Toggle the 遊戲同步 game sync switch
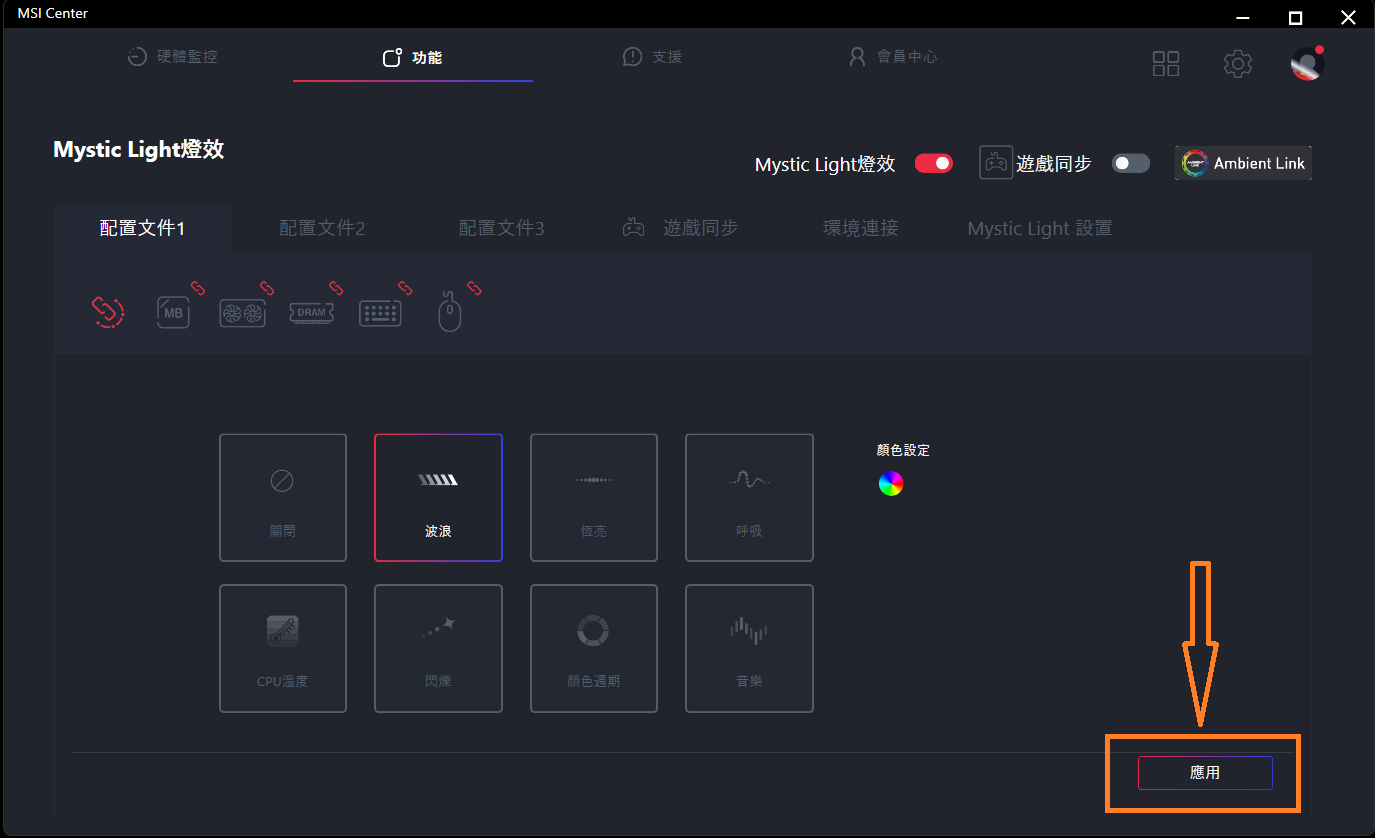 [x=1131, y=163]
